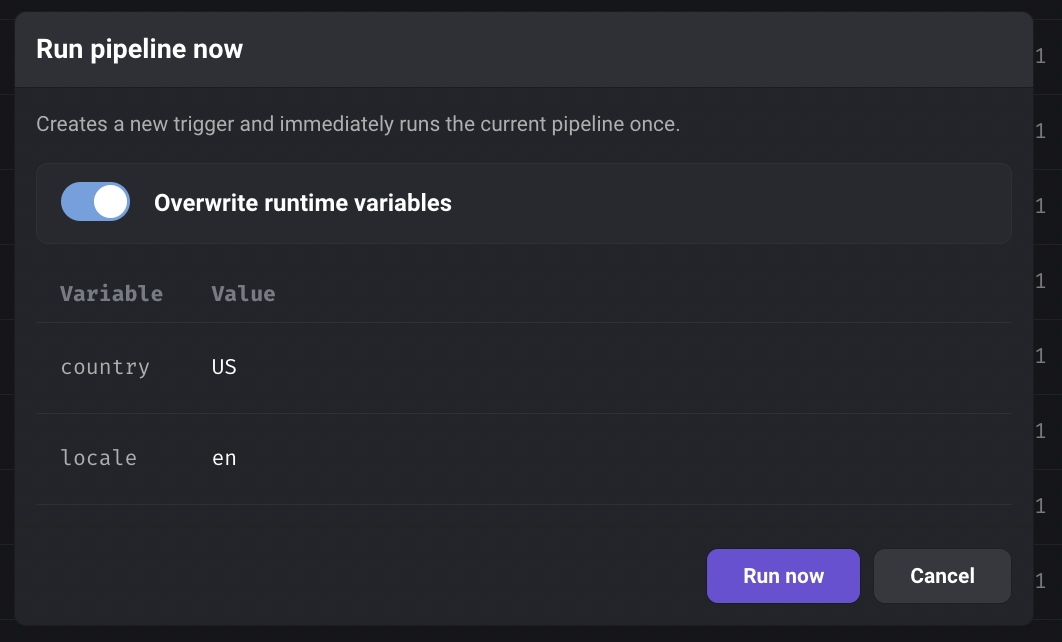Dismiss dialog by clicking dark backdrop below it

pyautogui.click(x=531, y=635)
